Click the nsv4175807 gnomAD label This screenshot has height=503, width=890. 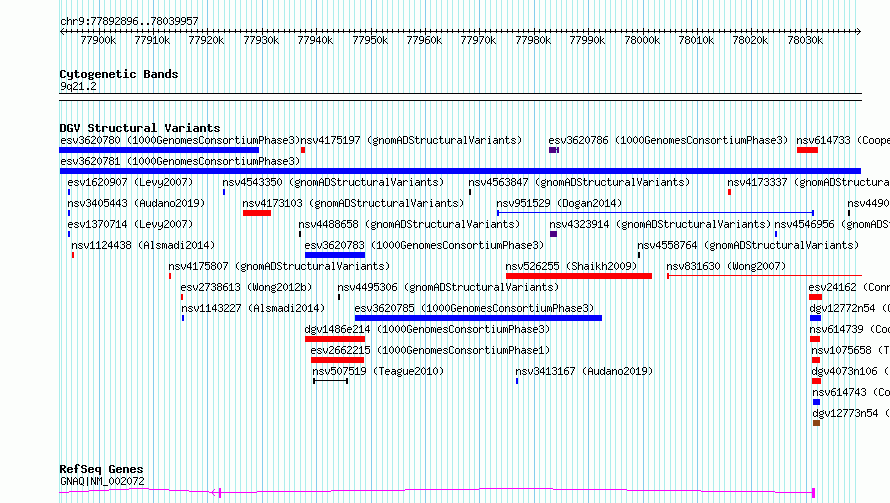tap(279, 266)
